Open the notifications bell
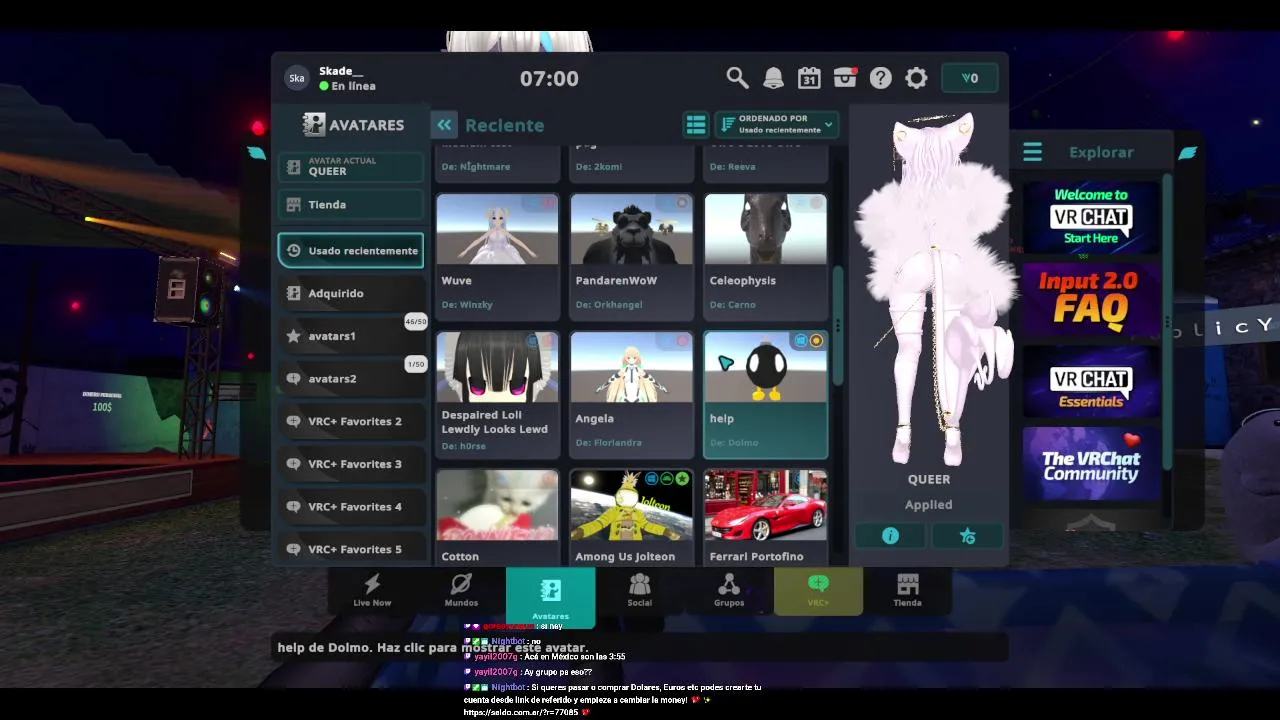This screenshot has width=1280, height=720. click(773, 78)
